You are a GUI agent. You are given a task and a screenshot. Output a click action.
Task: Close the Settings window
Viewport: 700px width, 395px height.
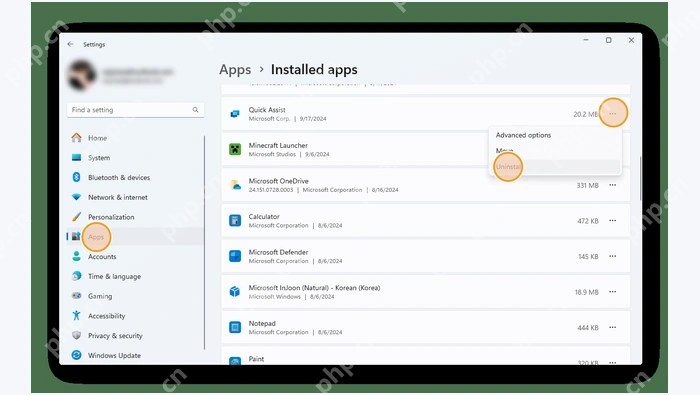point(631,40)
